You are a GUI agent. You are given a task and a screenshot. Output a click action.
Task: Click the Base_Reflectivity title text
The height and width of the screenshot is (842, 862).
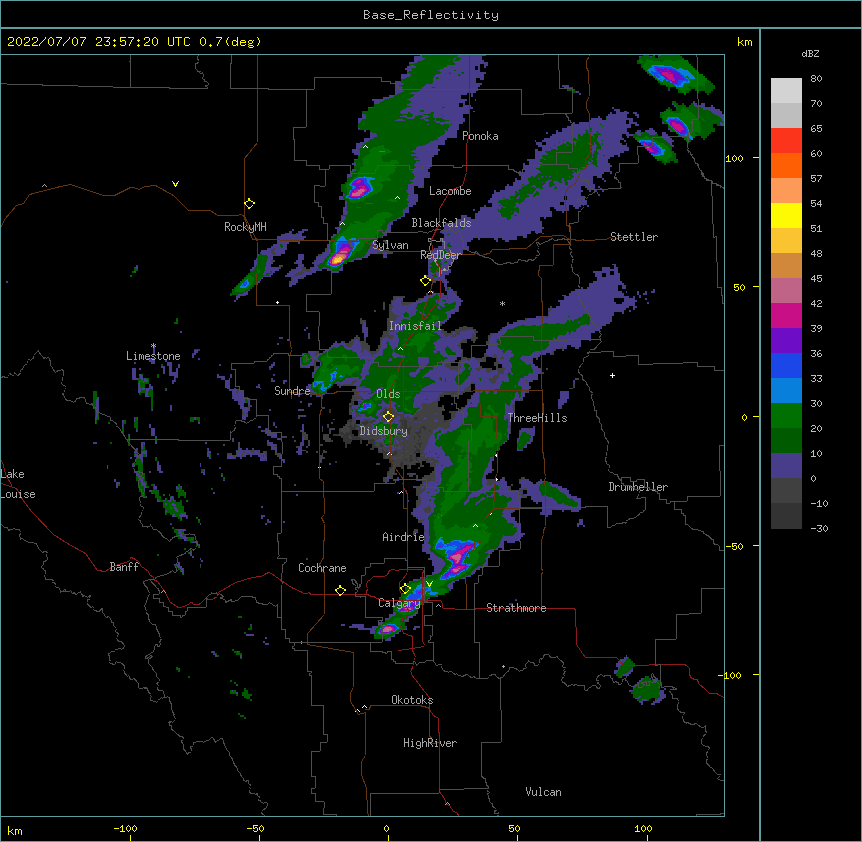(431, 15)
